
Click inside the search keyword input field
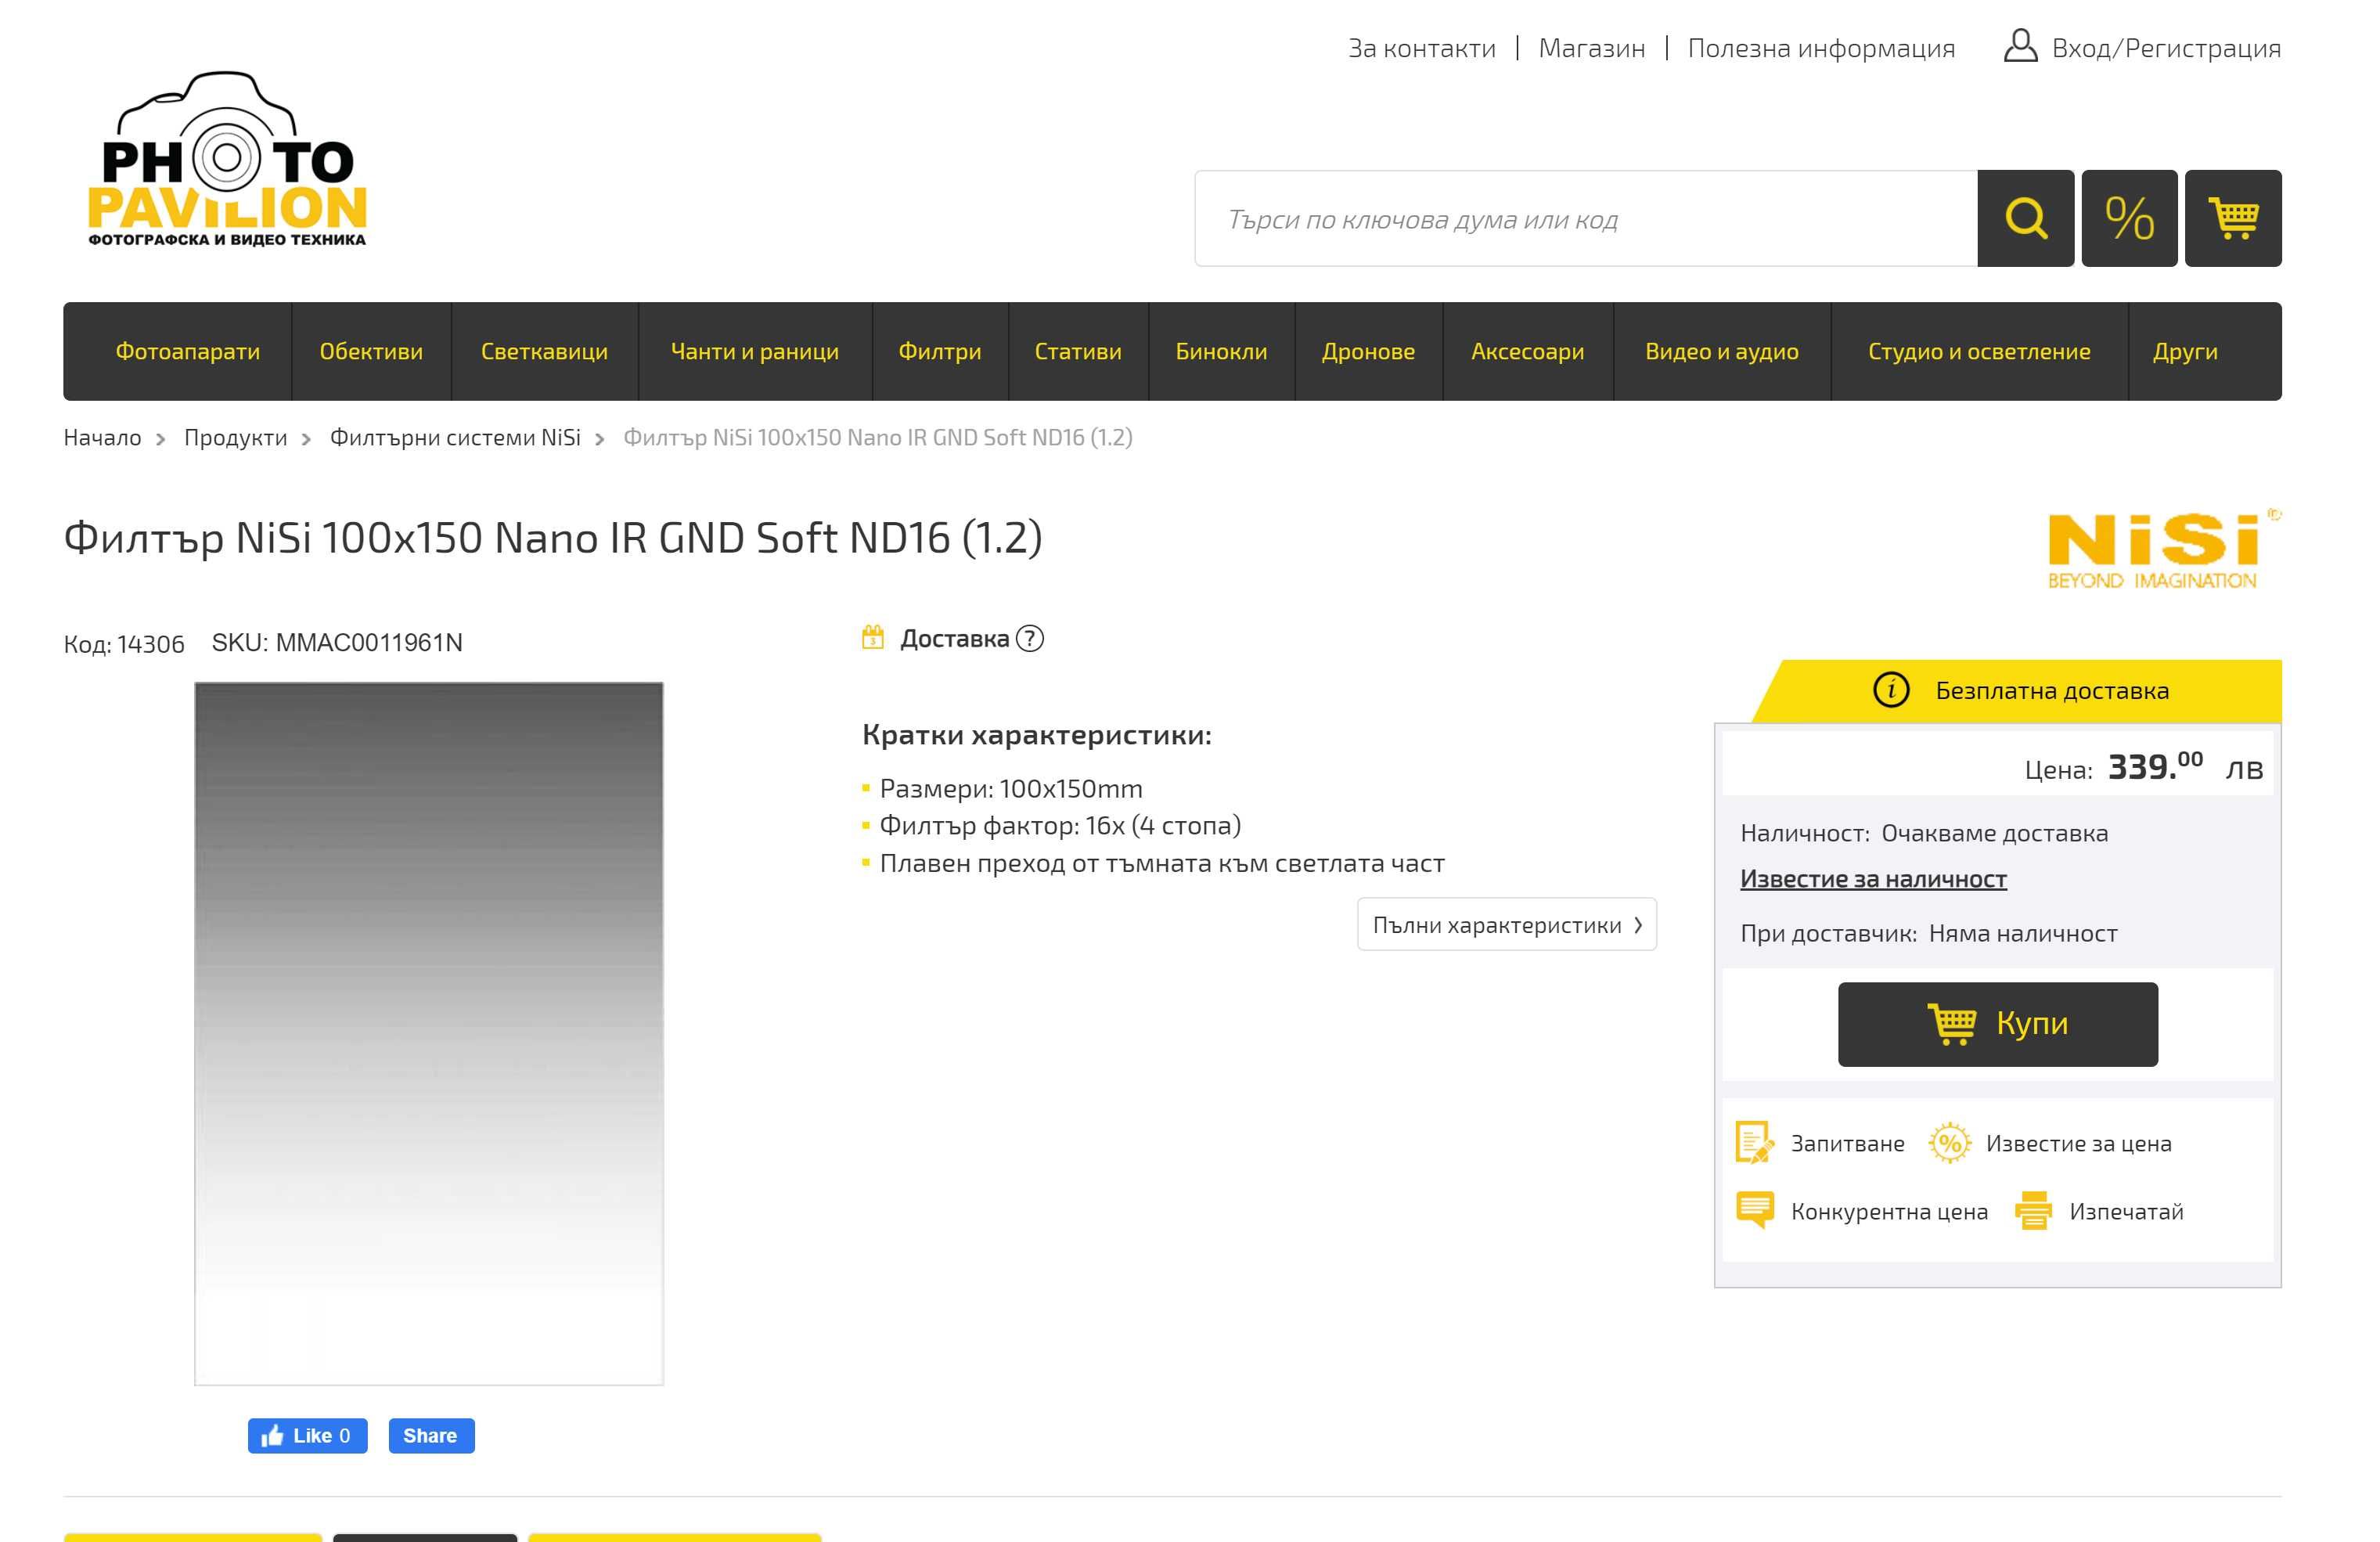pyautogui.click(x=1586, y=218)
